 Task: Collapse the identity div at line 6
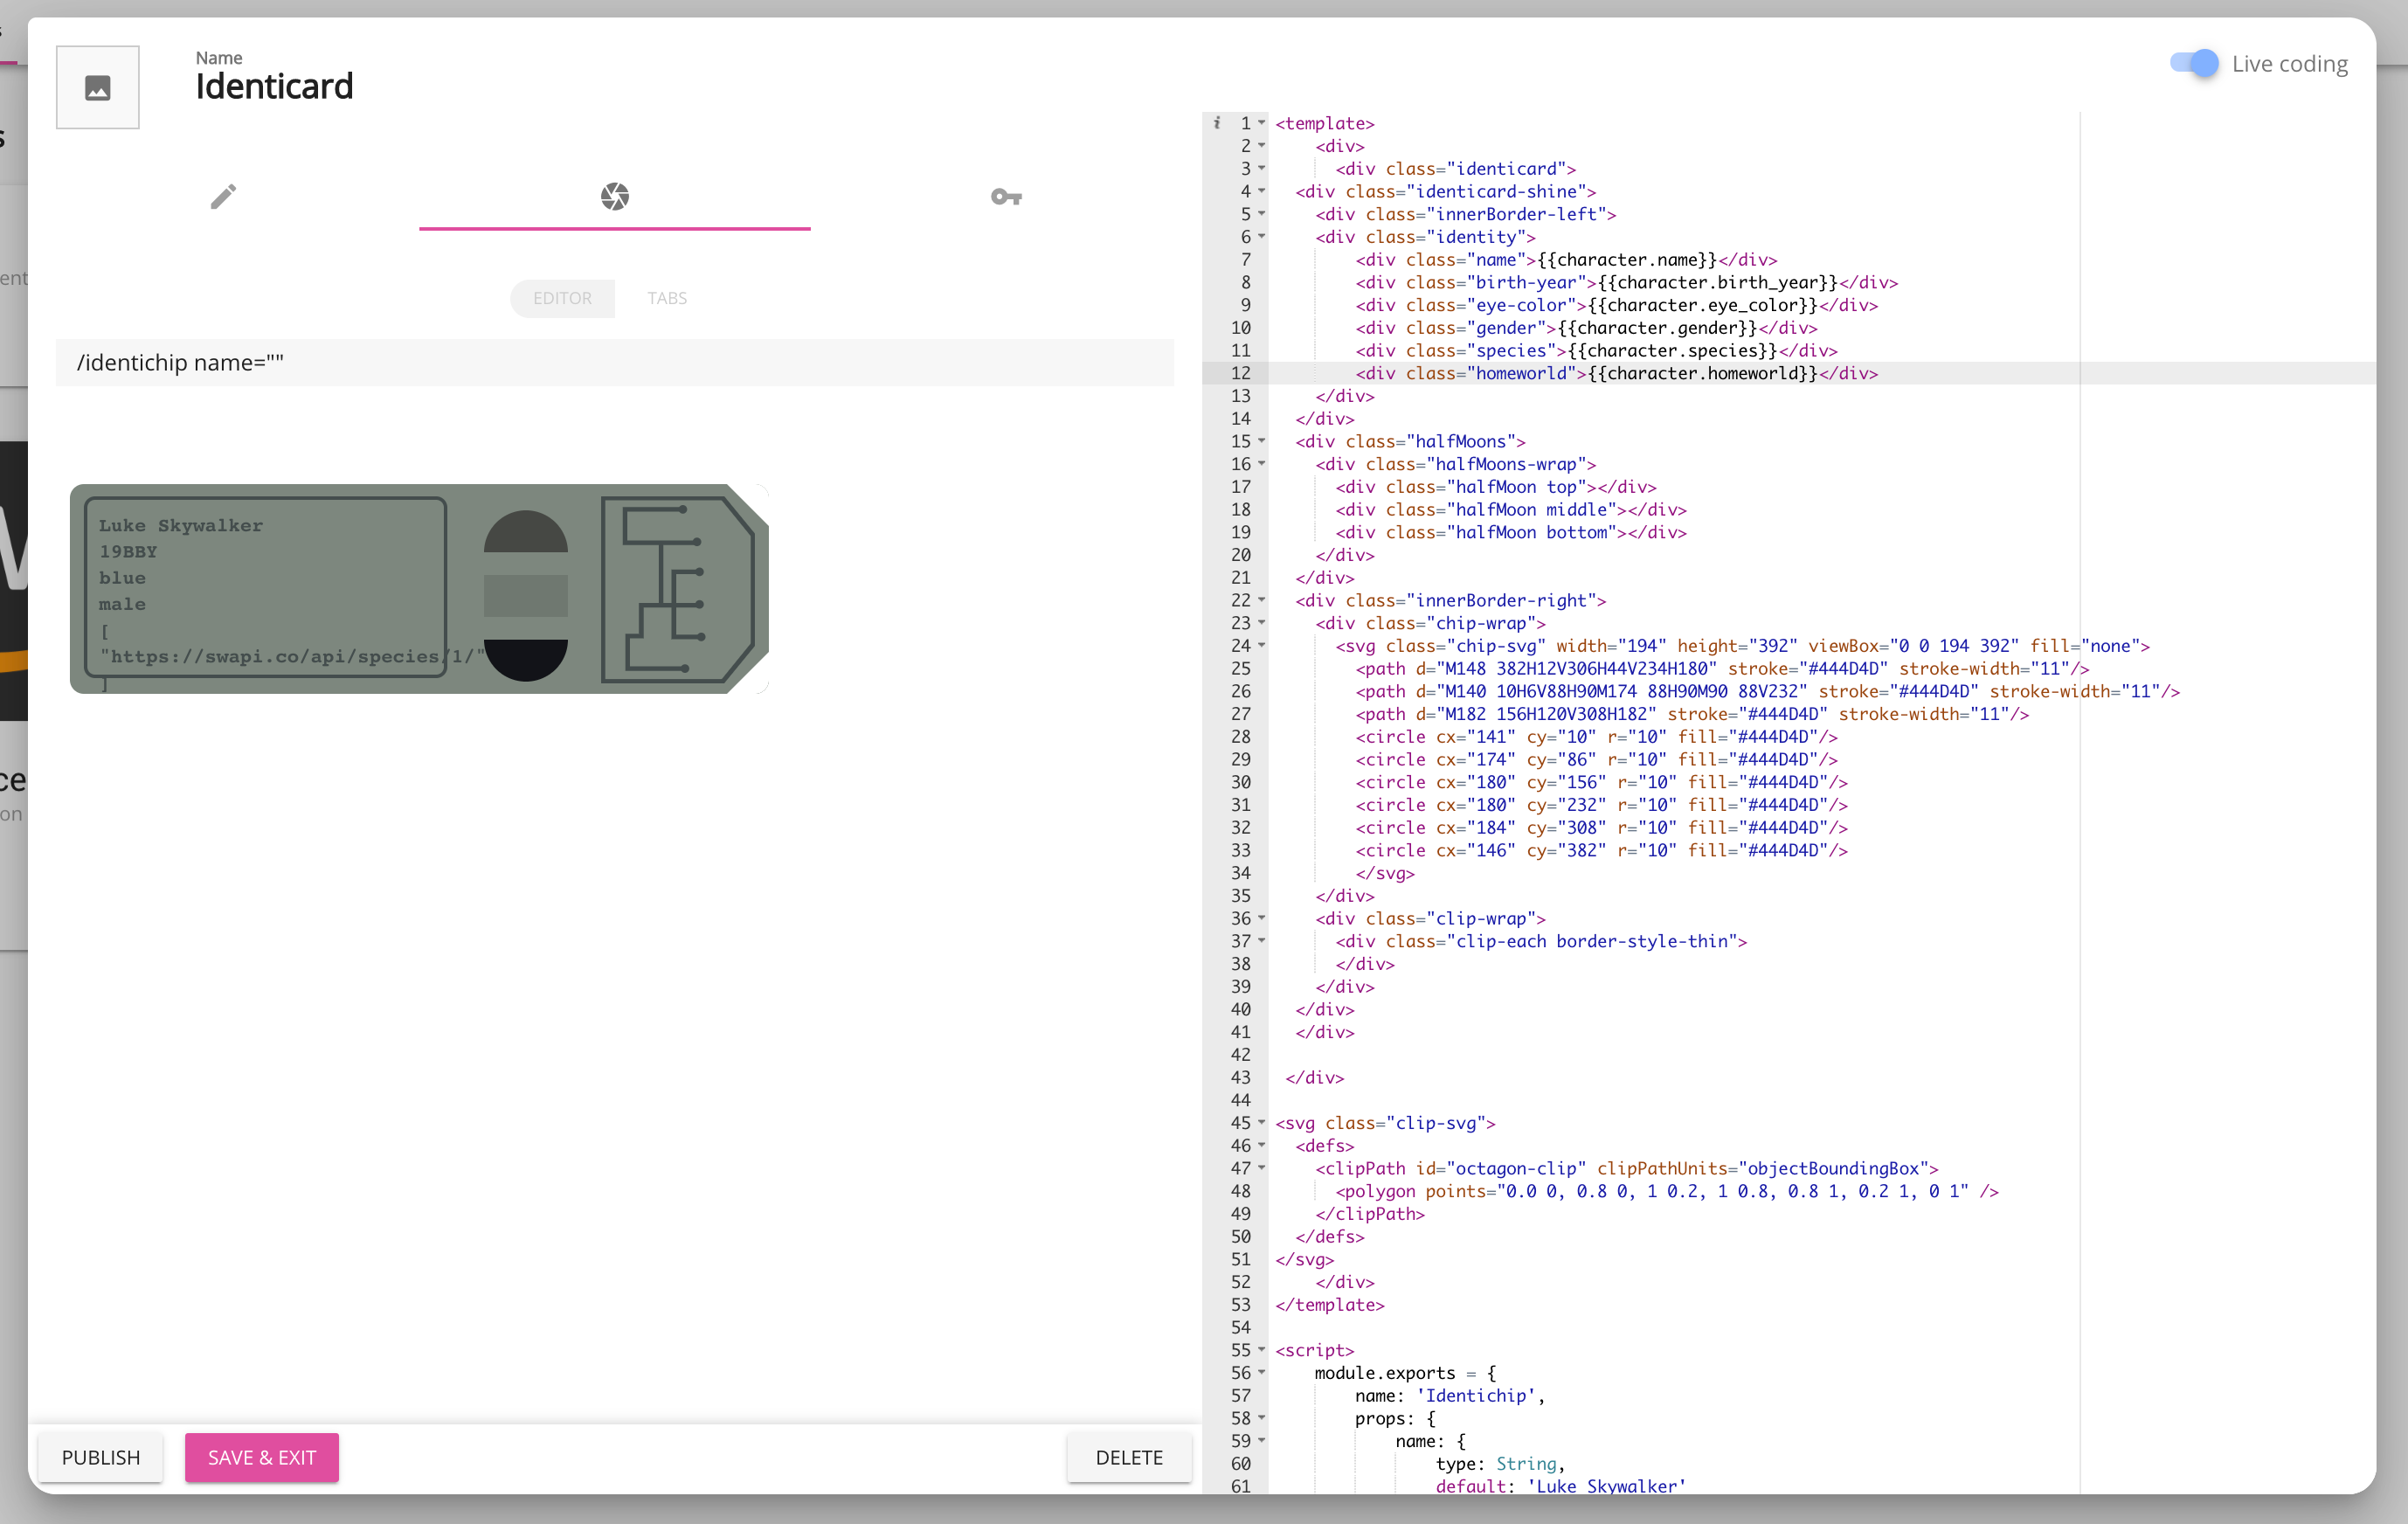(x=1262, y=236)
